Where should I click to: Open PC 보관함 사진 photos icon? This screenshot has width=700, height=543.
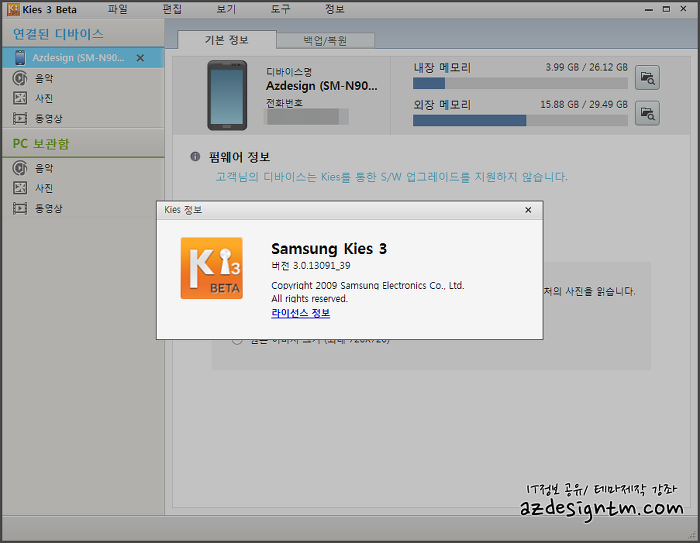pyautogui.click(x=20, y=188)
